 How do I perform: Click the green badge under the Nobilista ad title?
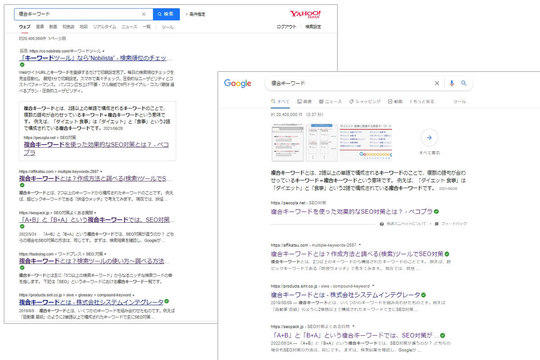(22, 65)
